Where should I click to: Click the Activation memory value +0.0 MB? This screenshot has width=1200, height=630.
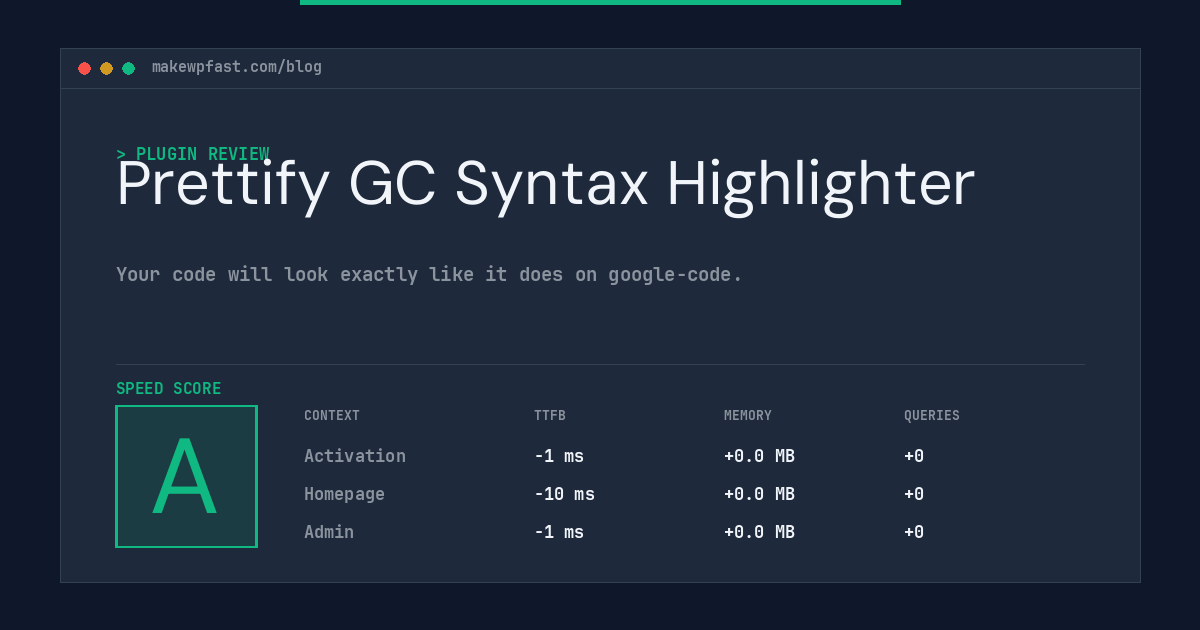coord(759,456)
